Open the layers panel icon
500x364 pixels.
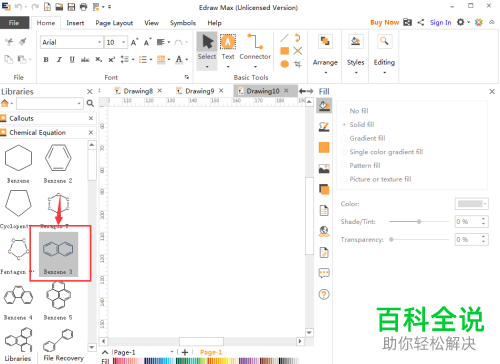[x=324, y=189]
